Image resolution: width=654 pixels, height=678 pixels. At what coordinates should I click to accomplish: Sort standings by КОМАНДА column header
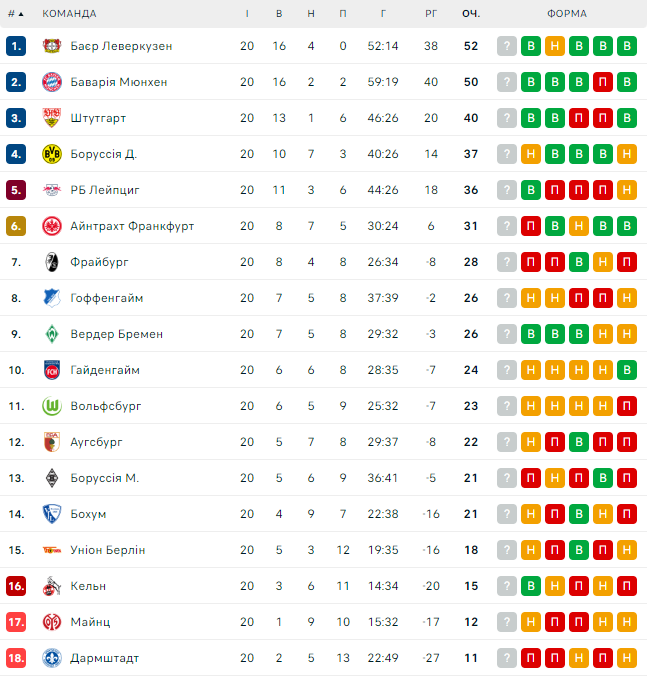pos(70,14)
